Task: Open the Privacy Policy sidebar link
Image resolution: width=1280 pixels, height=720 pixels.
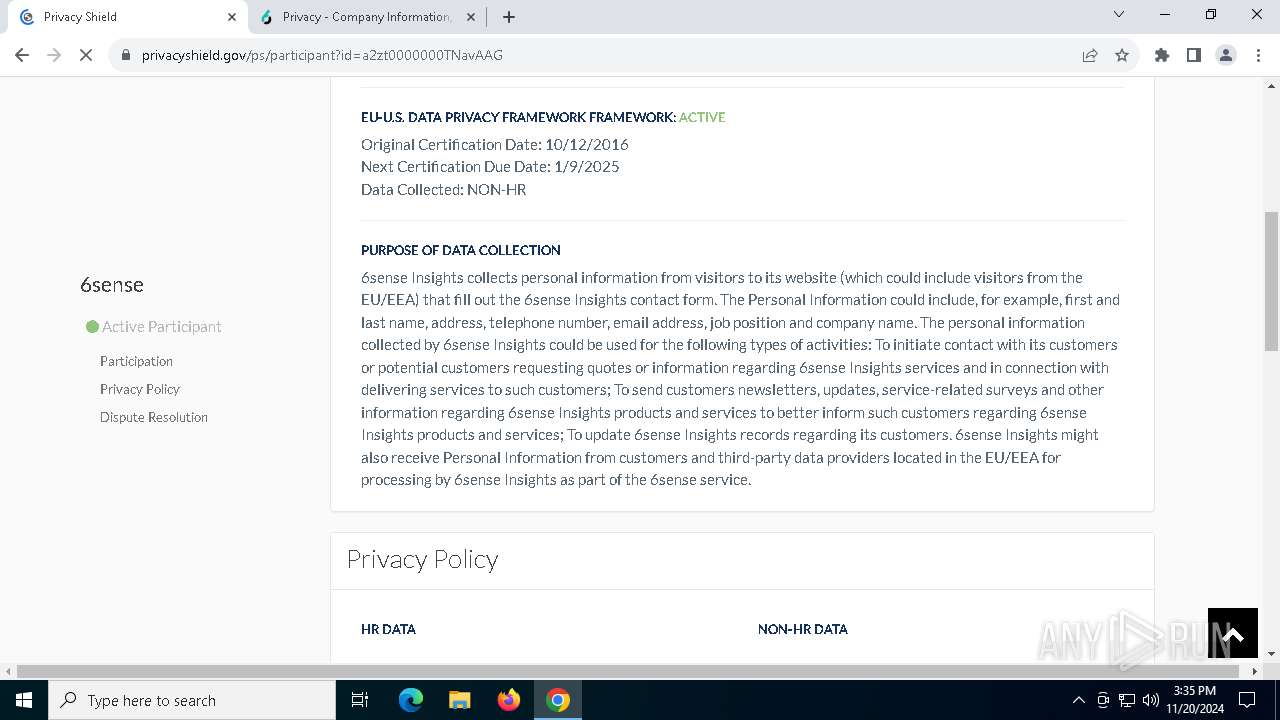Action: coord(140,389)
